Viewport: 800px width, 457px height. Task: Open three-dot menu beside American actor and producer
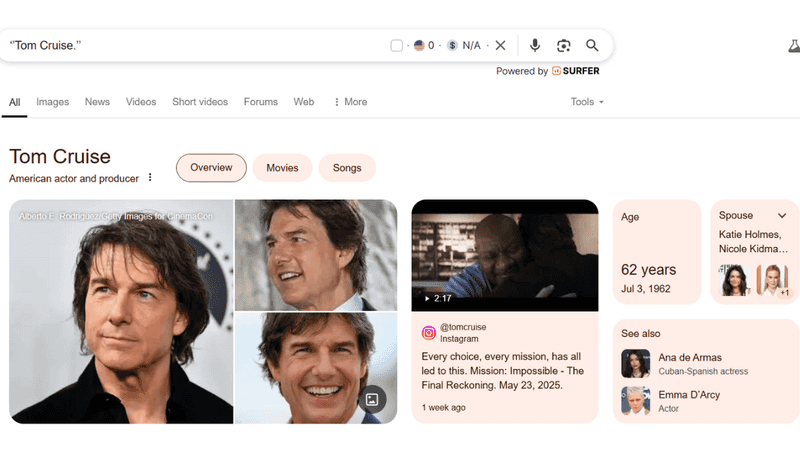click(x=150, y=177)
